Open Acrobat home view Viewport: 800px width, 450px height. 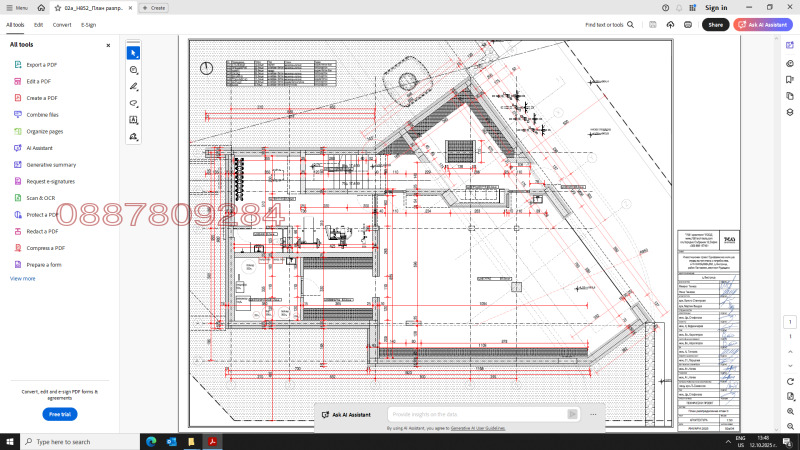(42, 7)
